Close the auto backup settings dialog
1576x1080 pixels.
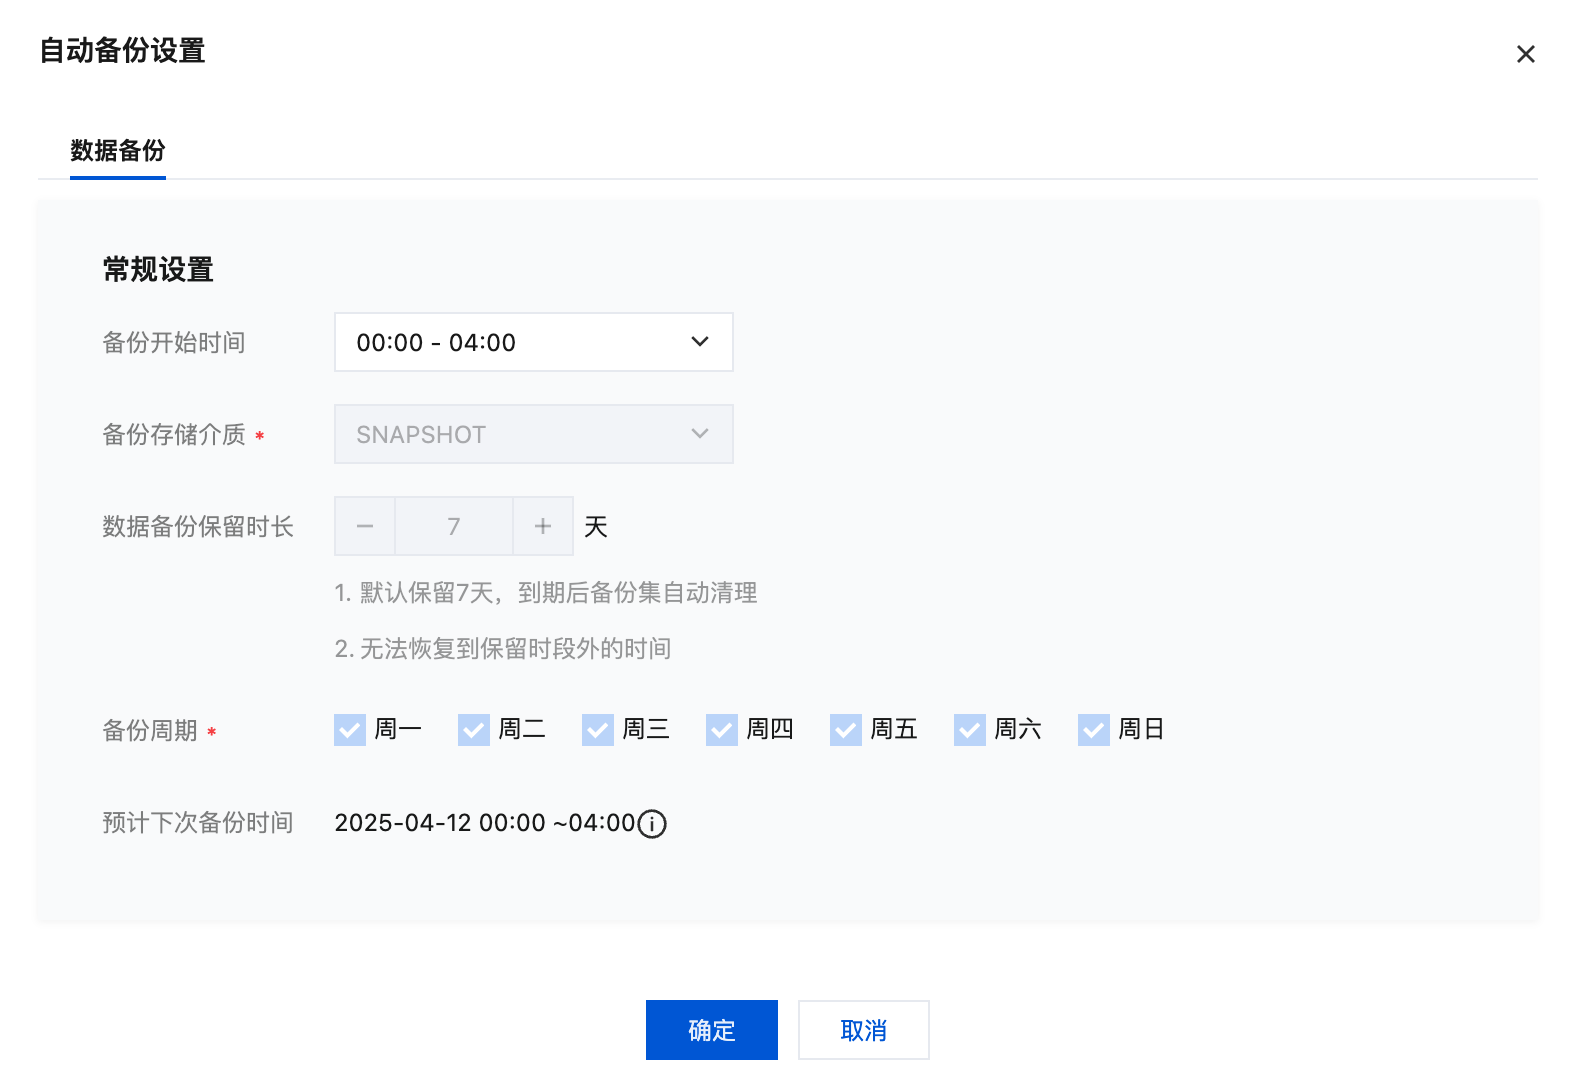pyautogui.click(x=1525, y=54)
